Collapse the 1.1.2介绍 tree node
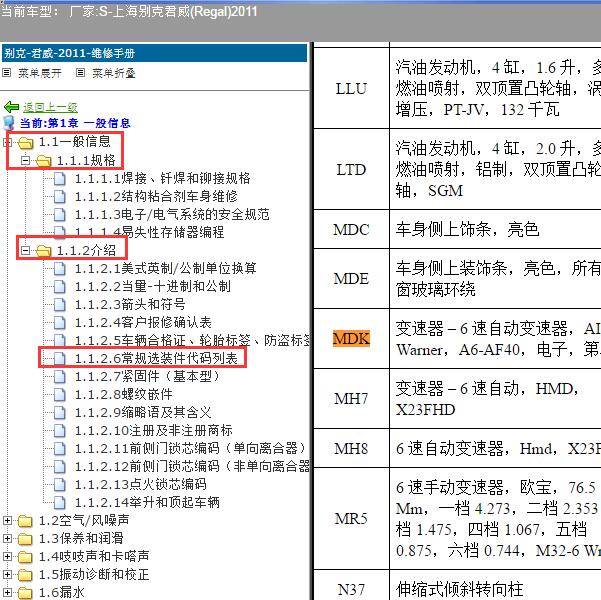601x600 pixels. pos(25,250)
